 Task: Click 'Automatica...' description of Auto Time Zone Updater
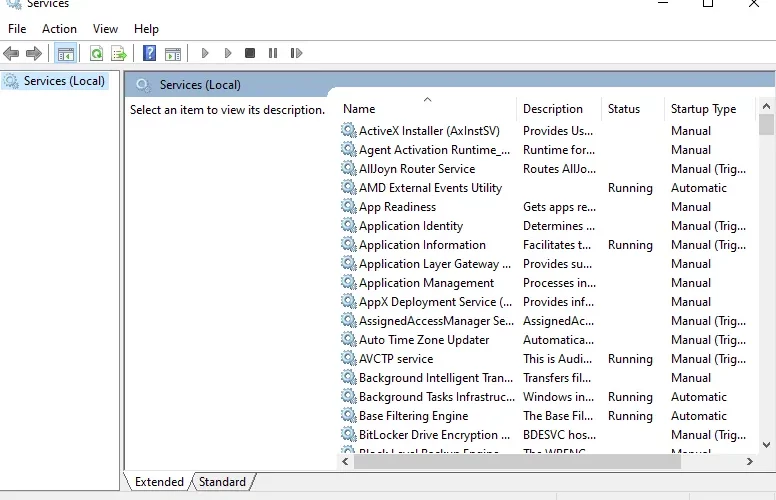click(558, 340)
